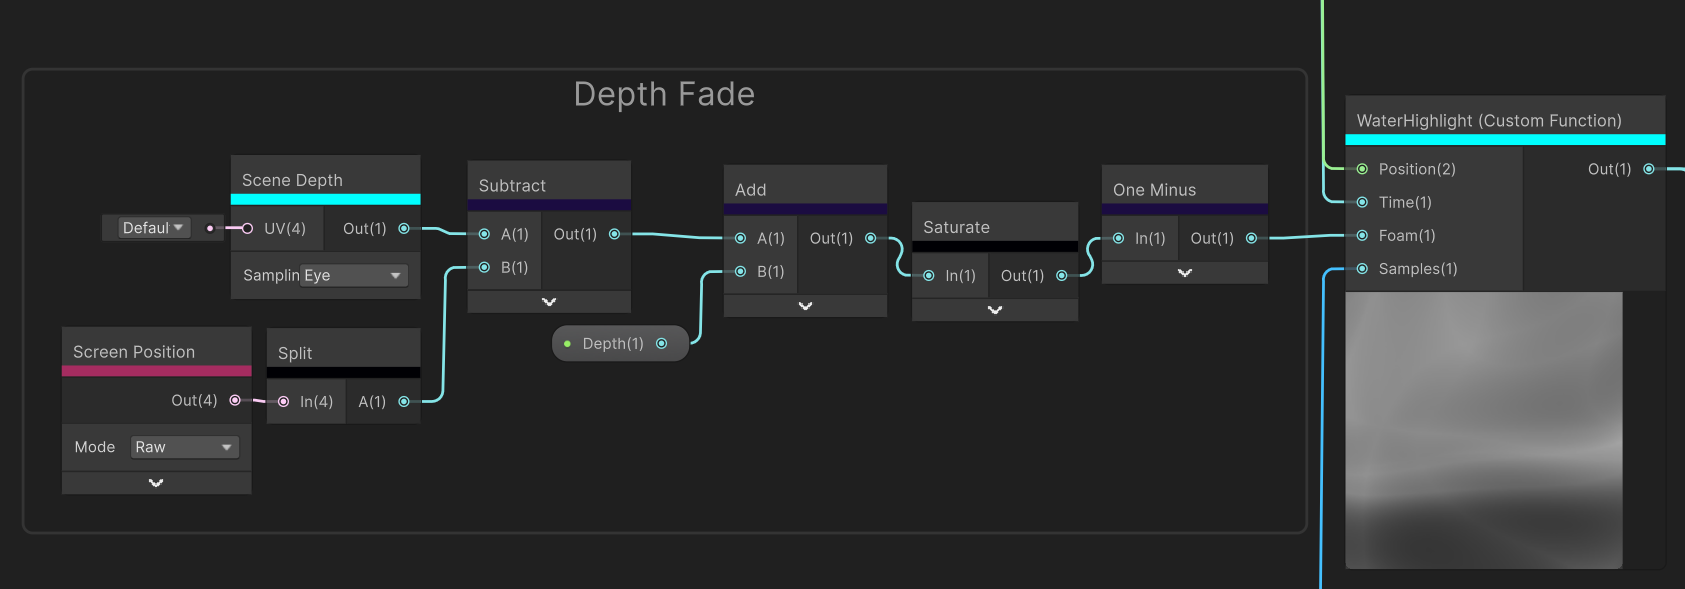Click the Scene Depth Out(1) output port
The height and width of the screenshot is (589, 1685).
tap(404, 229)
